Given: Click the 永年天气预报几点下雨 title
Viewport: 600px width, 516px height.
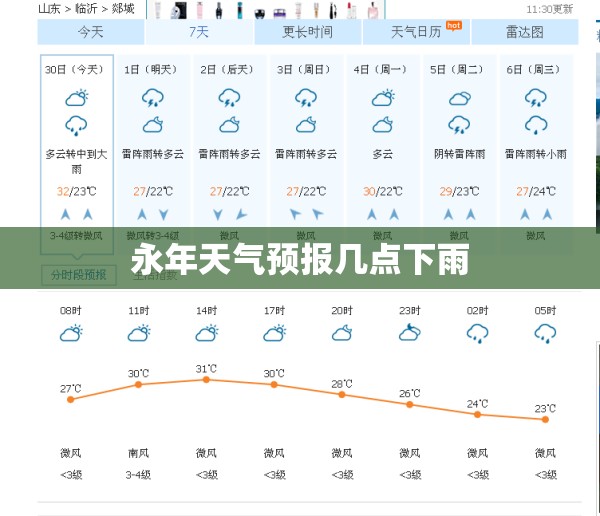Looking at the screenshot, I should pyautogui.click(x=300, y=260).
